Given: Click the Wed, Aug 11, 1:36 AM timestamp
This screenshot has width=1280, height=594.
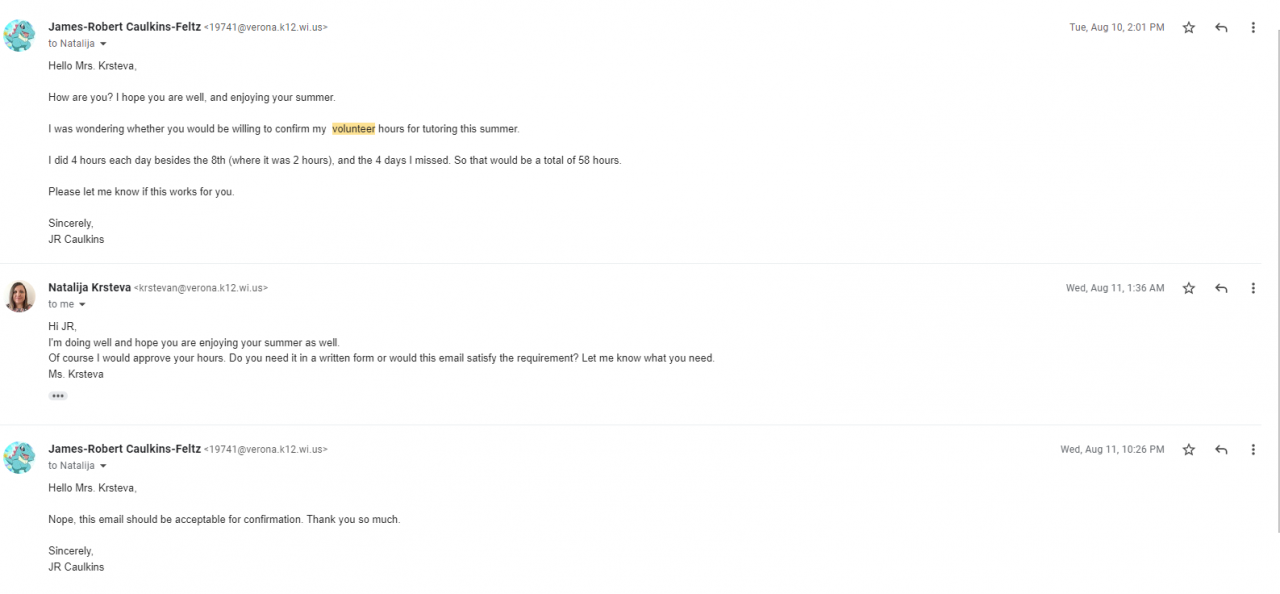Looking at the screenshot, I should [1114, 288].
